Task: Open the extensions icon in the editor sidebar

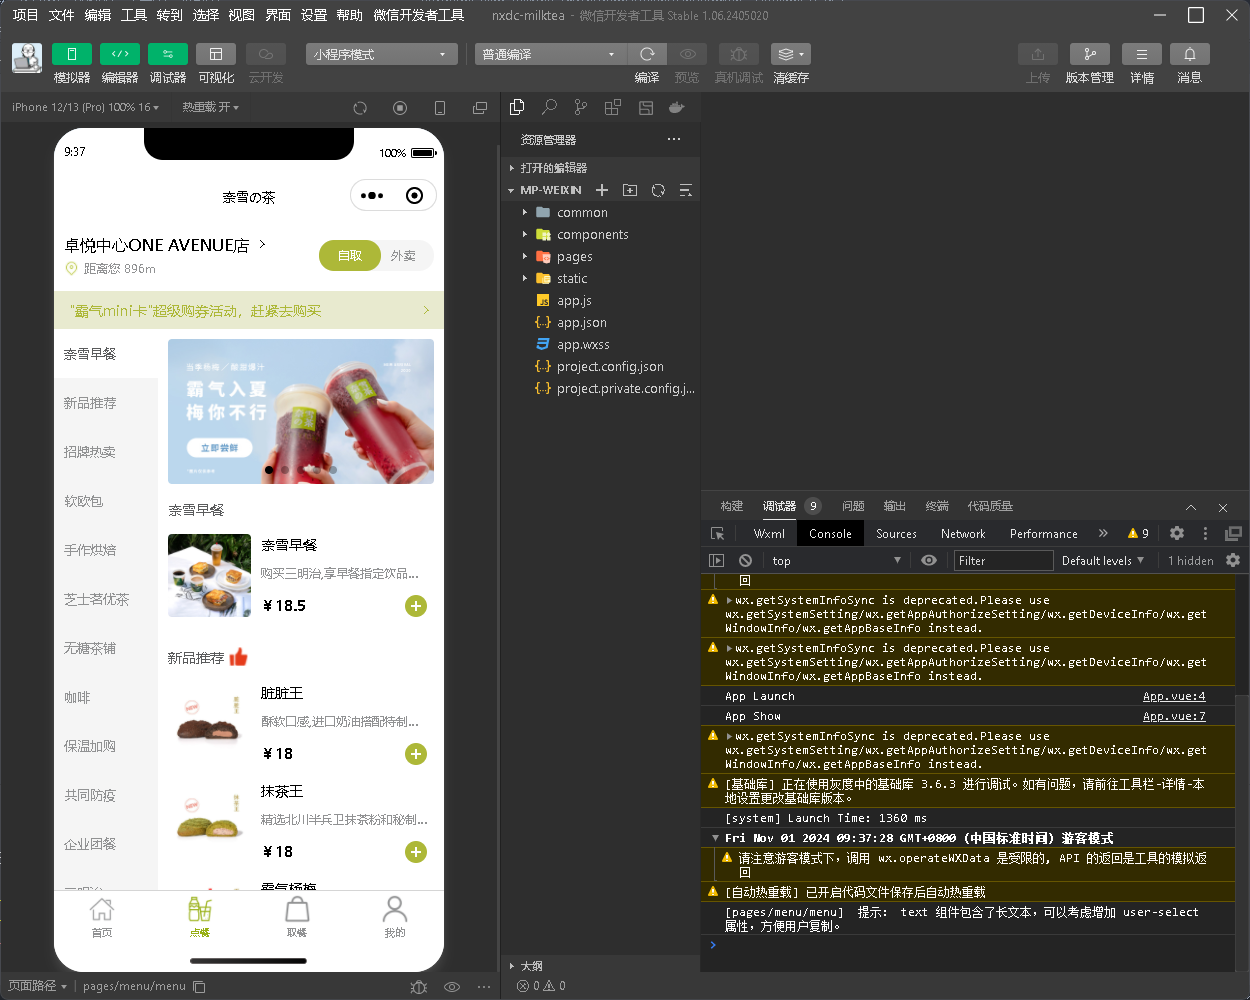Action: pyautogui.click(x=613, y=107)
